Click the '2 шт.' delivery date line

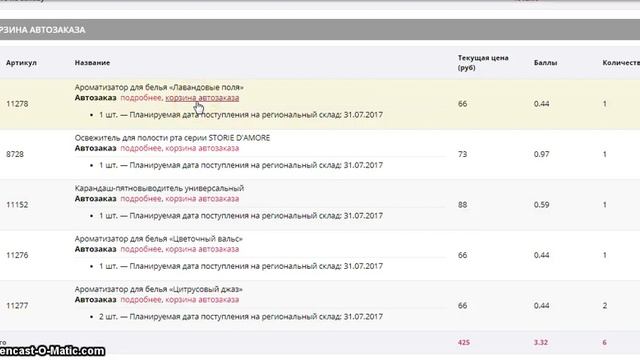[241, 317]
